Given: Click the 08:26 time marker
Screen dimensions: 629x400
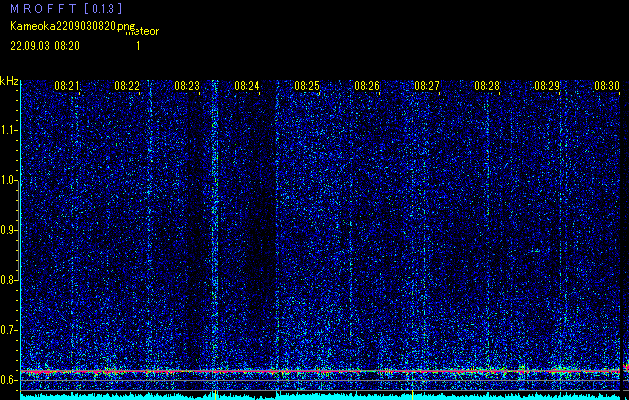Looking at the screenshot, I should point(367,85).
